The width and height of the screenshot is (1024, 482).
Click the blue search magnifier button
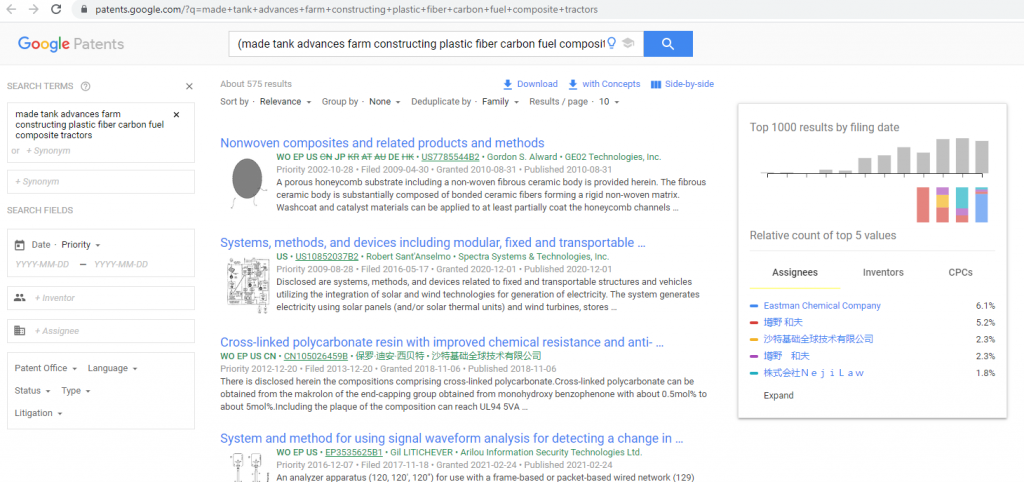tap(667, 44)
